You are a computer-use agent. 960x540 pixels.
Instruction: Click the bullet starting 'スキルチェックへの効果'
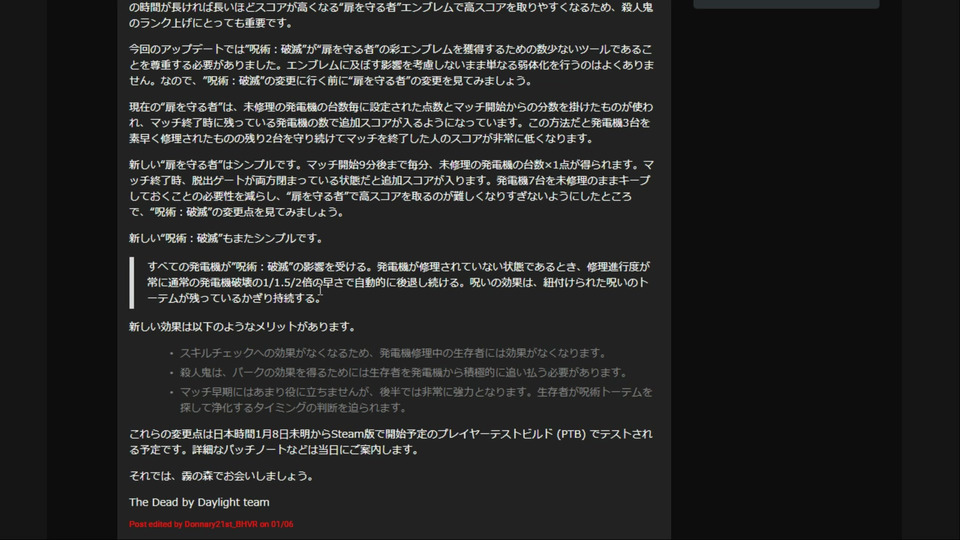click(394, 353)
